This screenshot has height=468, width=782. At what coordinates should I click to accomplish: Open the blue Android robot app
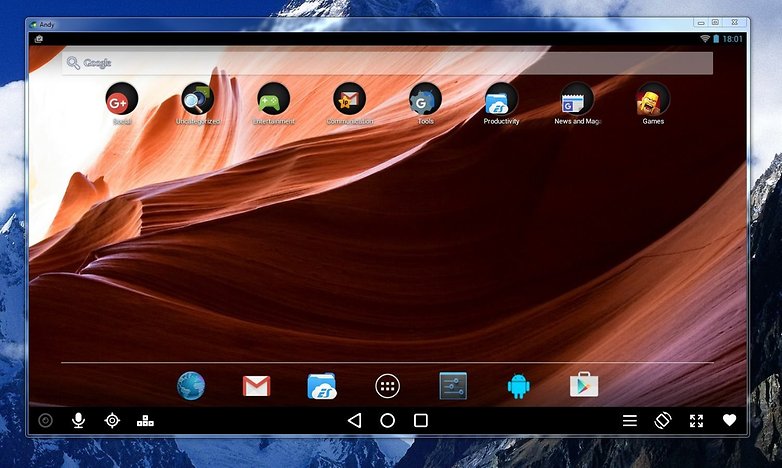click(x=518, y=386)
